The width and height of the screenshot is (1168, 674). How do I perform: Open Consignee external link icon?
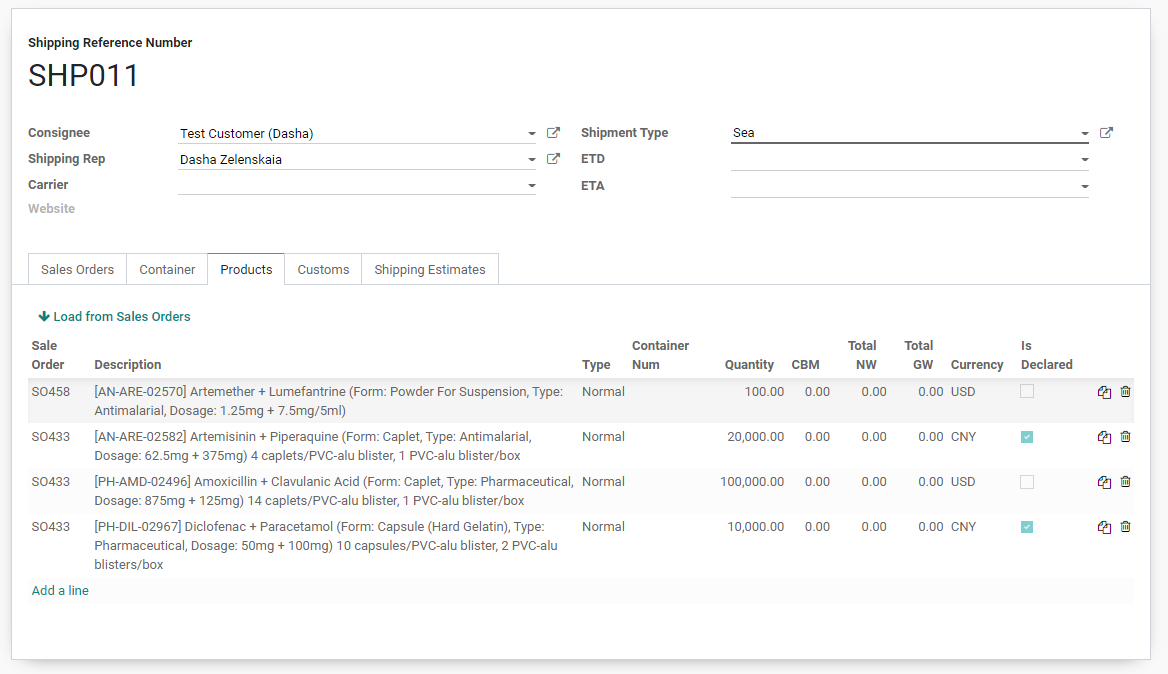pyautogui.click(x=553, y=133)
